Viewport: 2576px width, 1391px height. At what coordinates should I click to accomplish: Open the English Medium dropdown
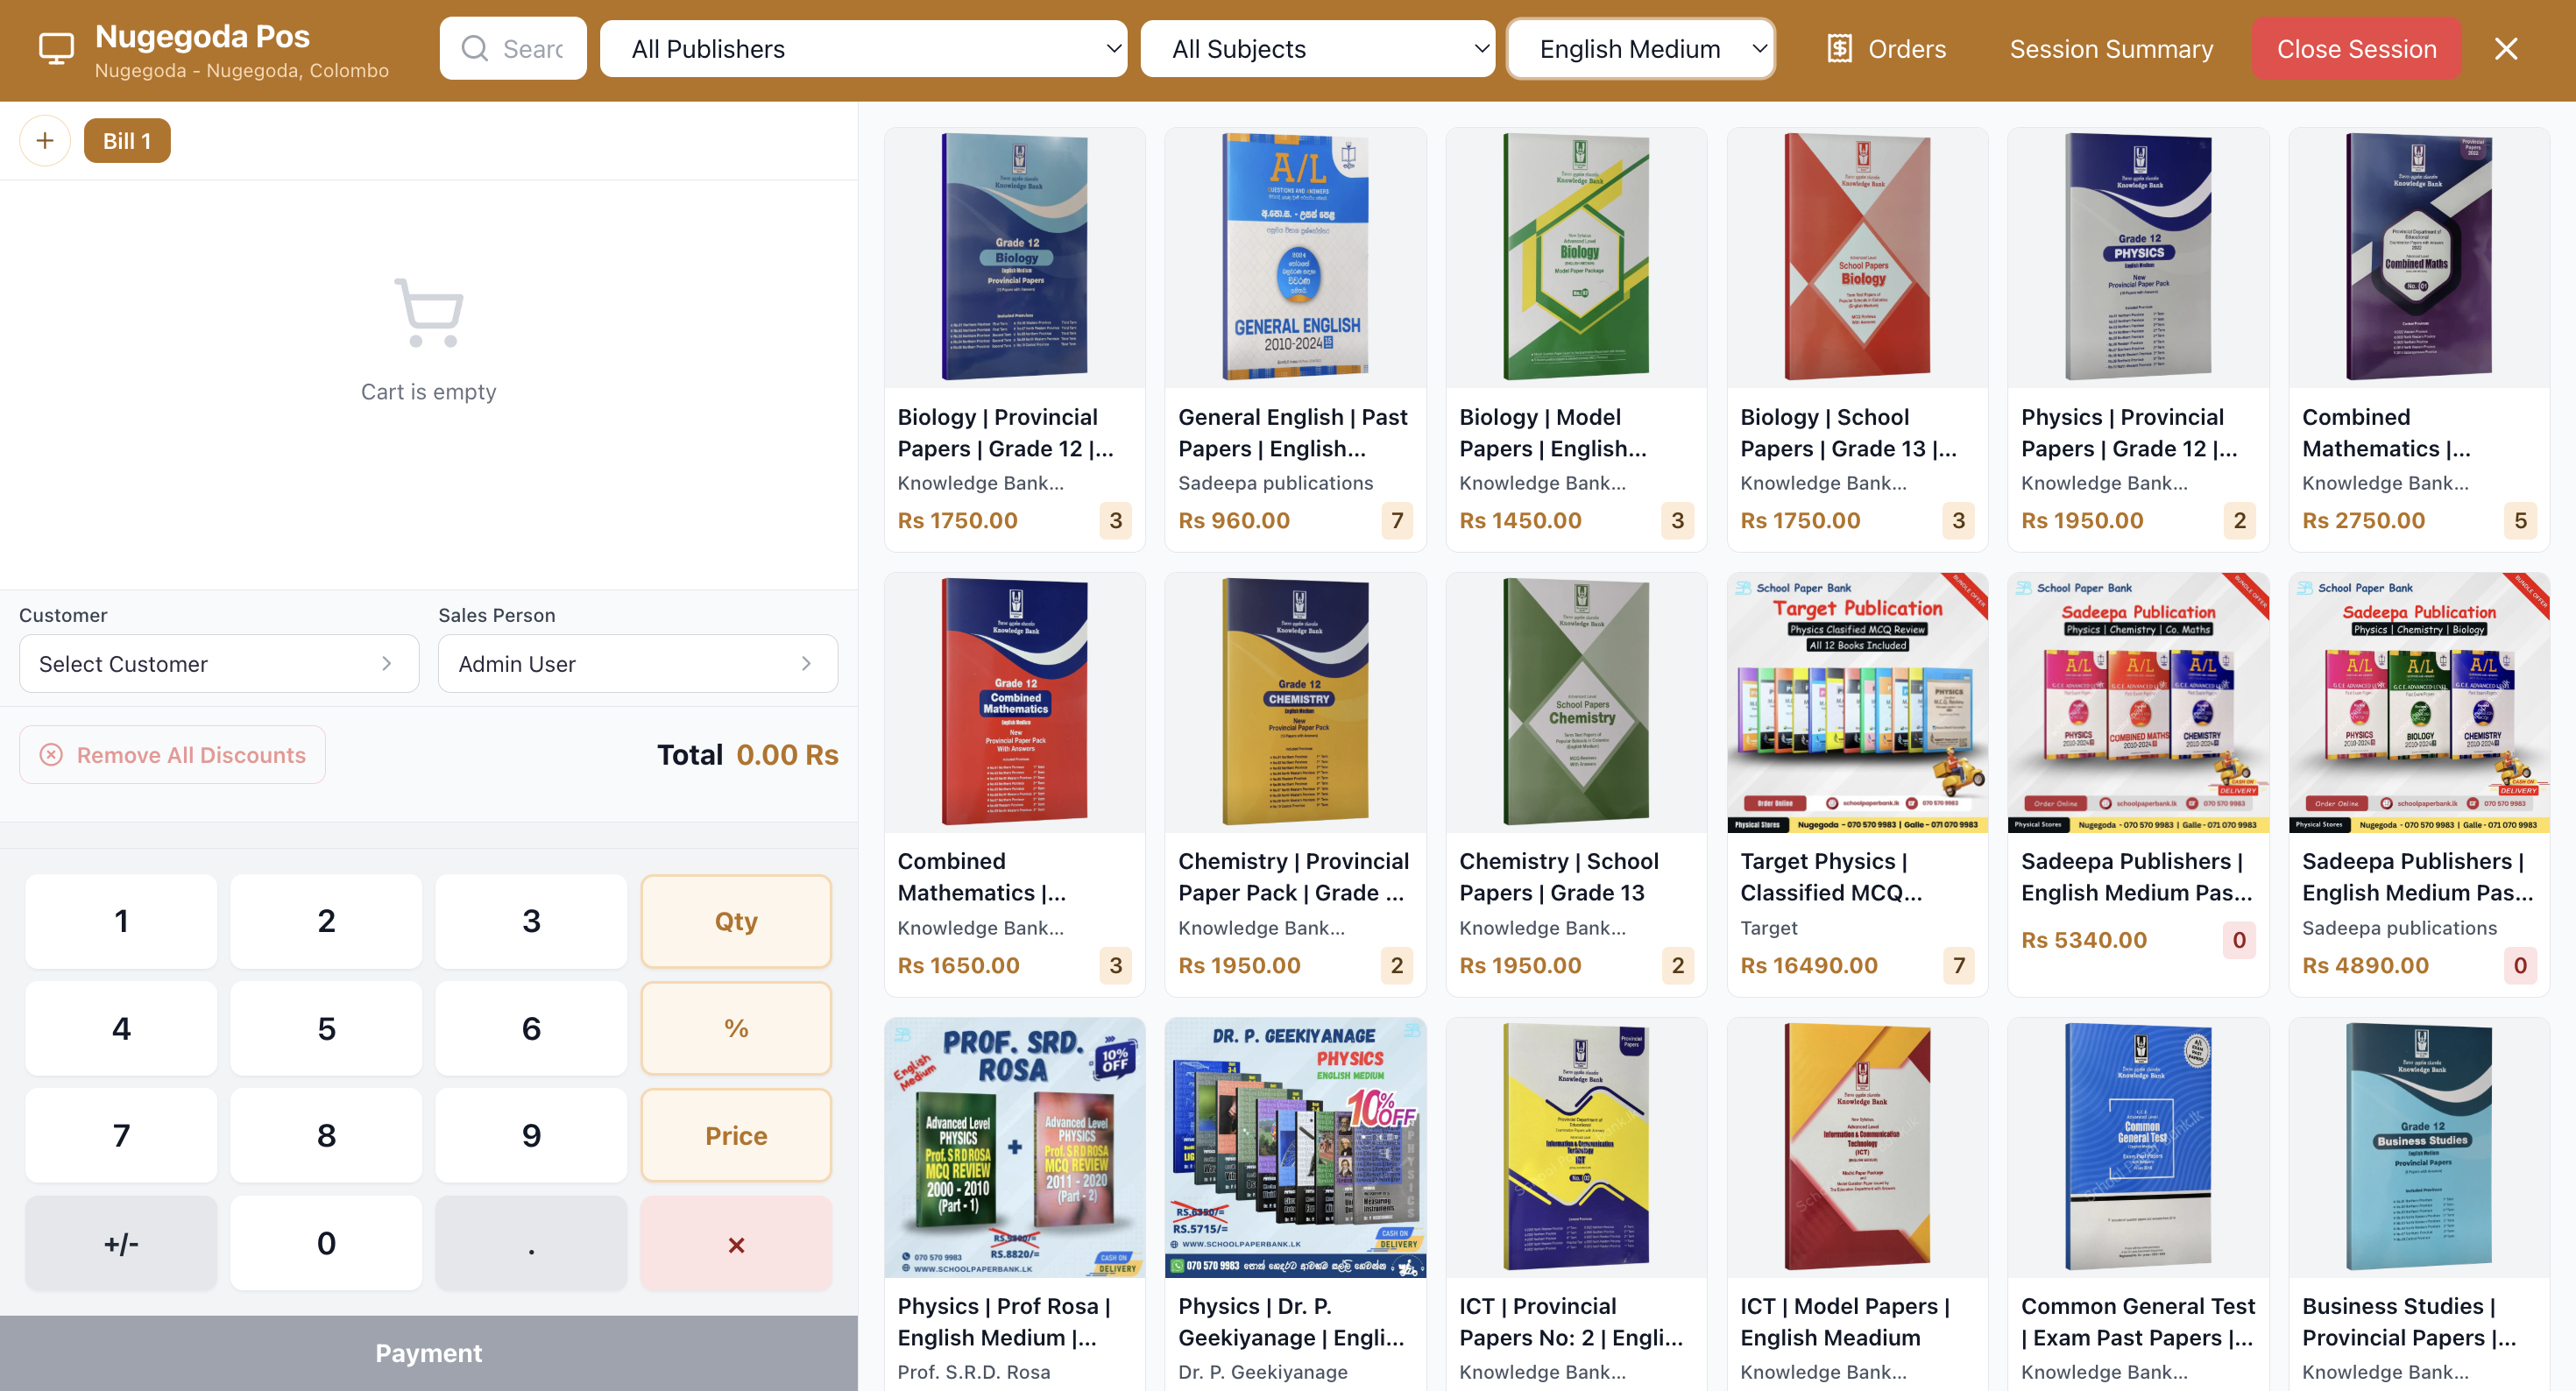(1640, 49)
